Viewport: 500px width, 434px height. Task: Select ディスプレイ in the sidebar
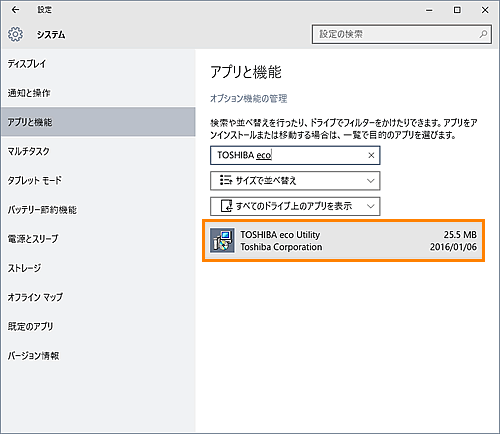(x=98, y=64)
